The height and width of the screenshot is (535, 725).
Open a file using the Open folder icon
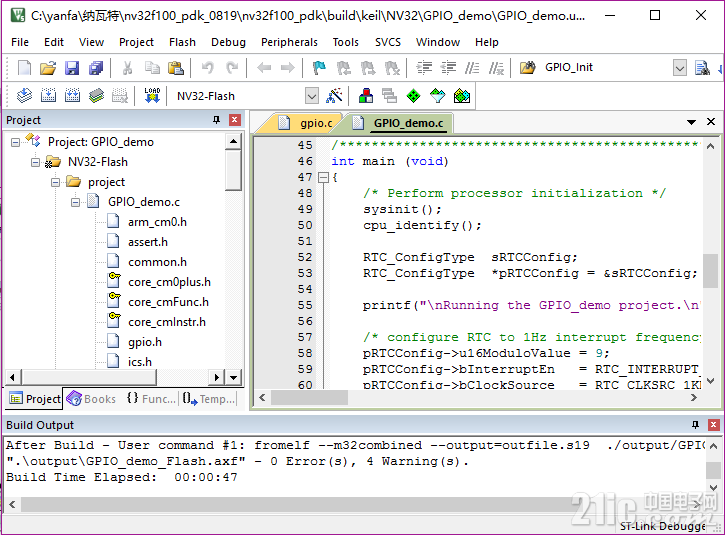coord(48,68)
